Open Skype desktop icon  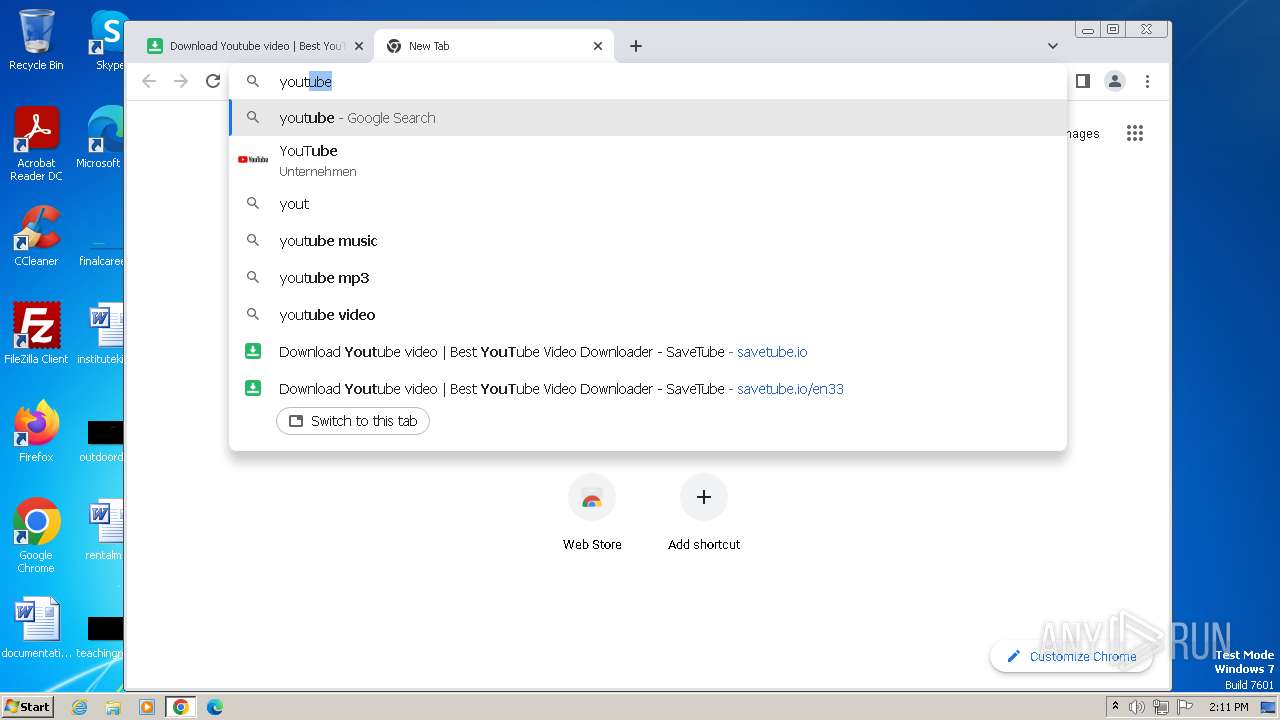click(x=108, y=40)
